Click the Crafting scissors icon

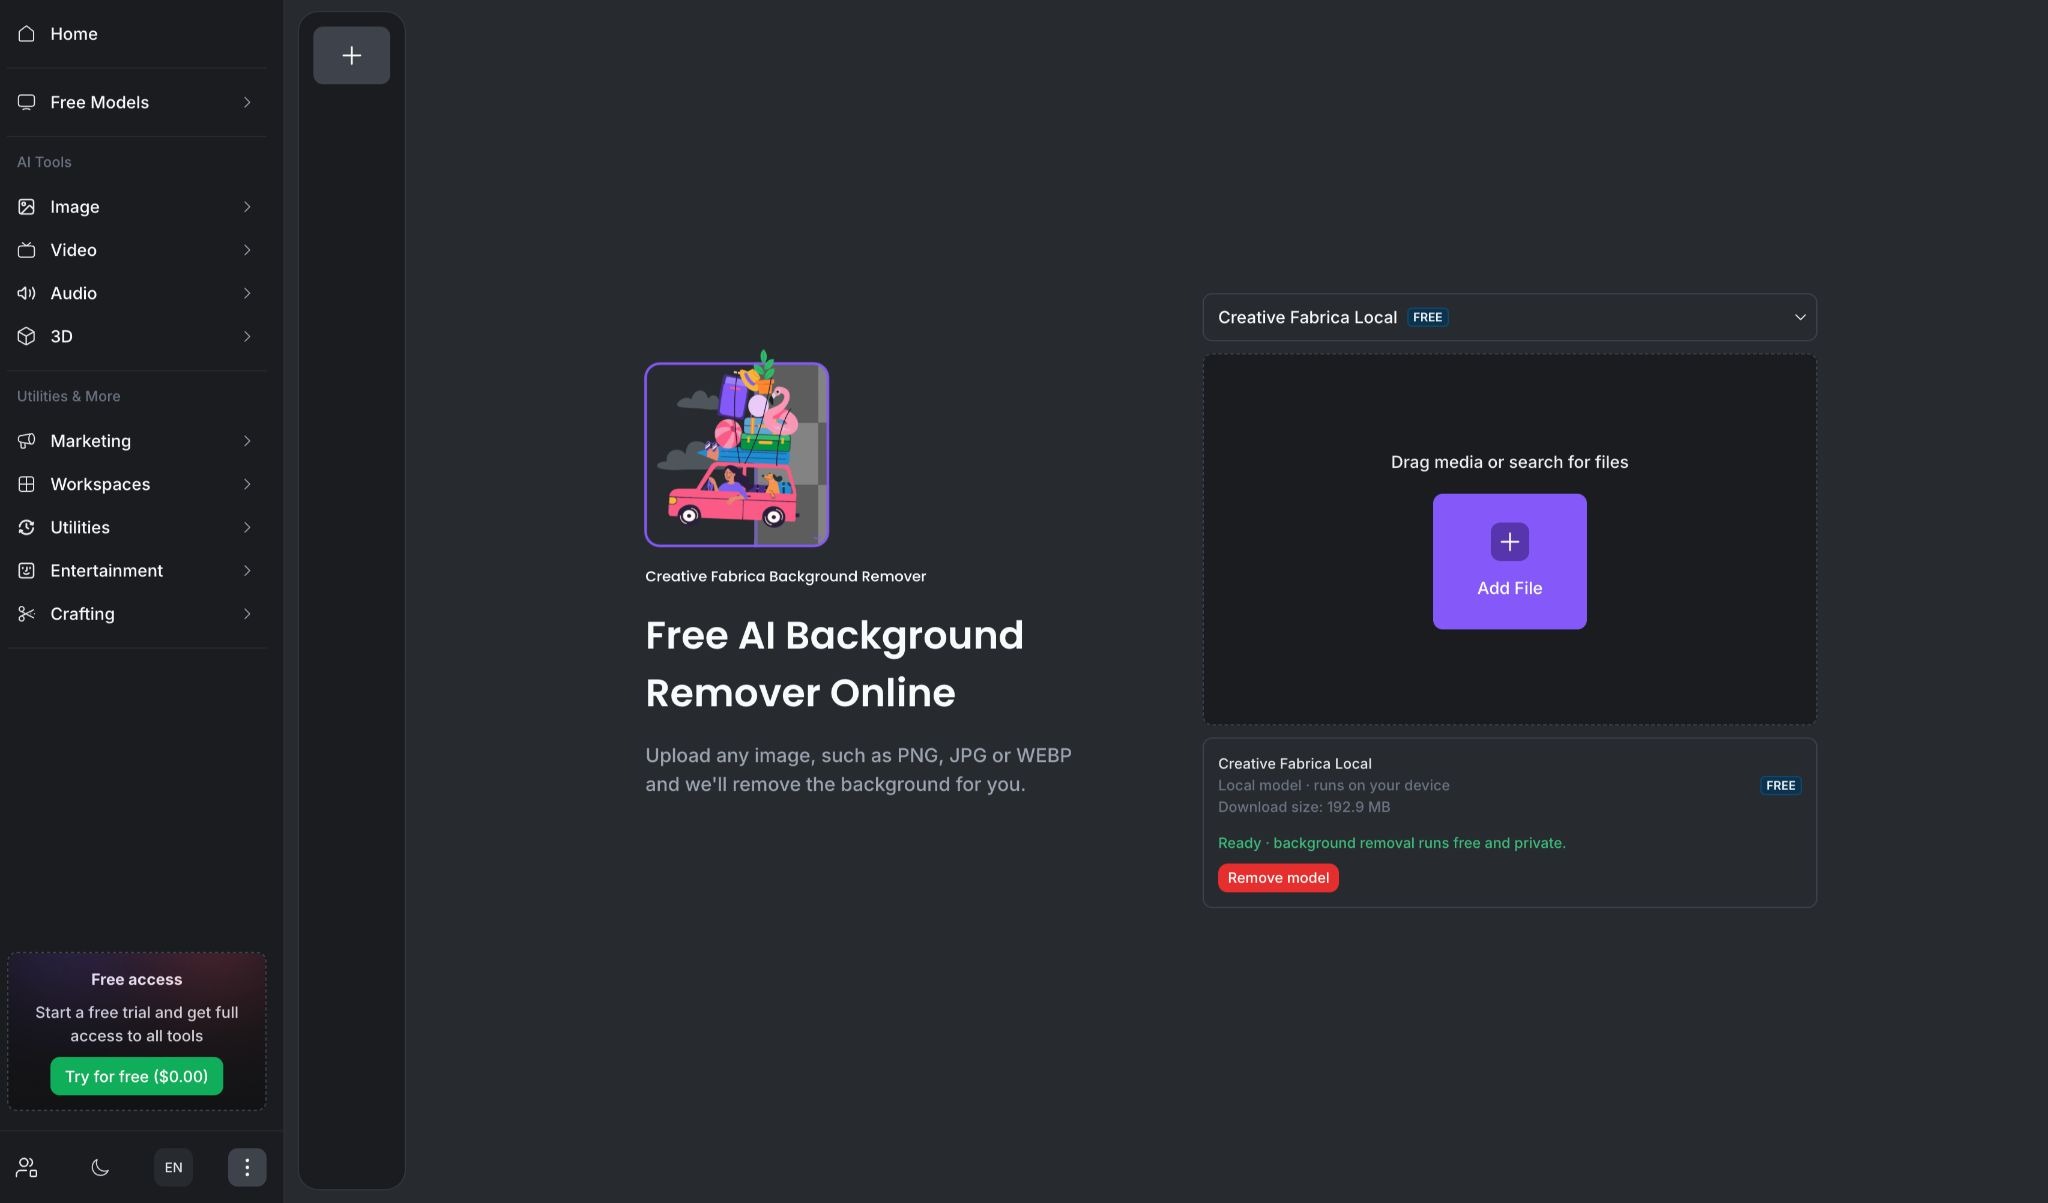(x=27, y=614)
